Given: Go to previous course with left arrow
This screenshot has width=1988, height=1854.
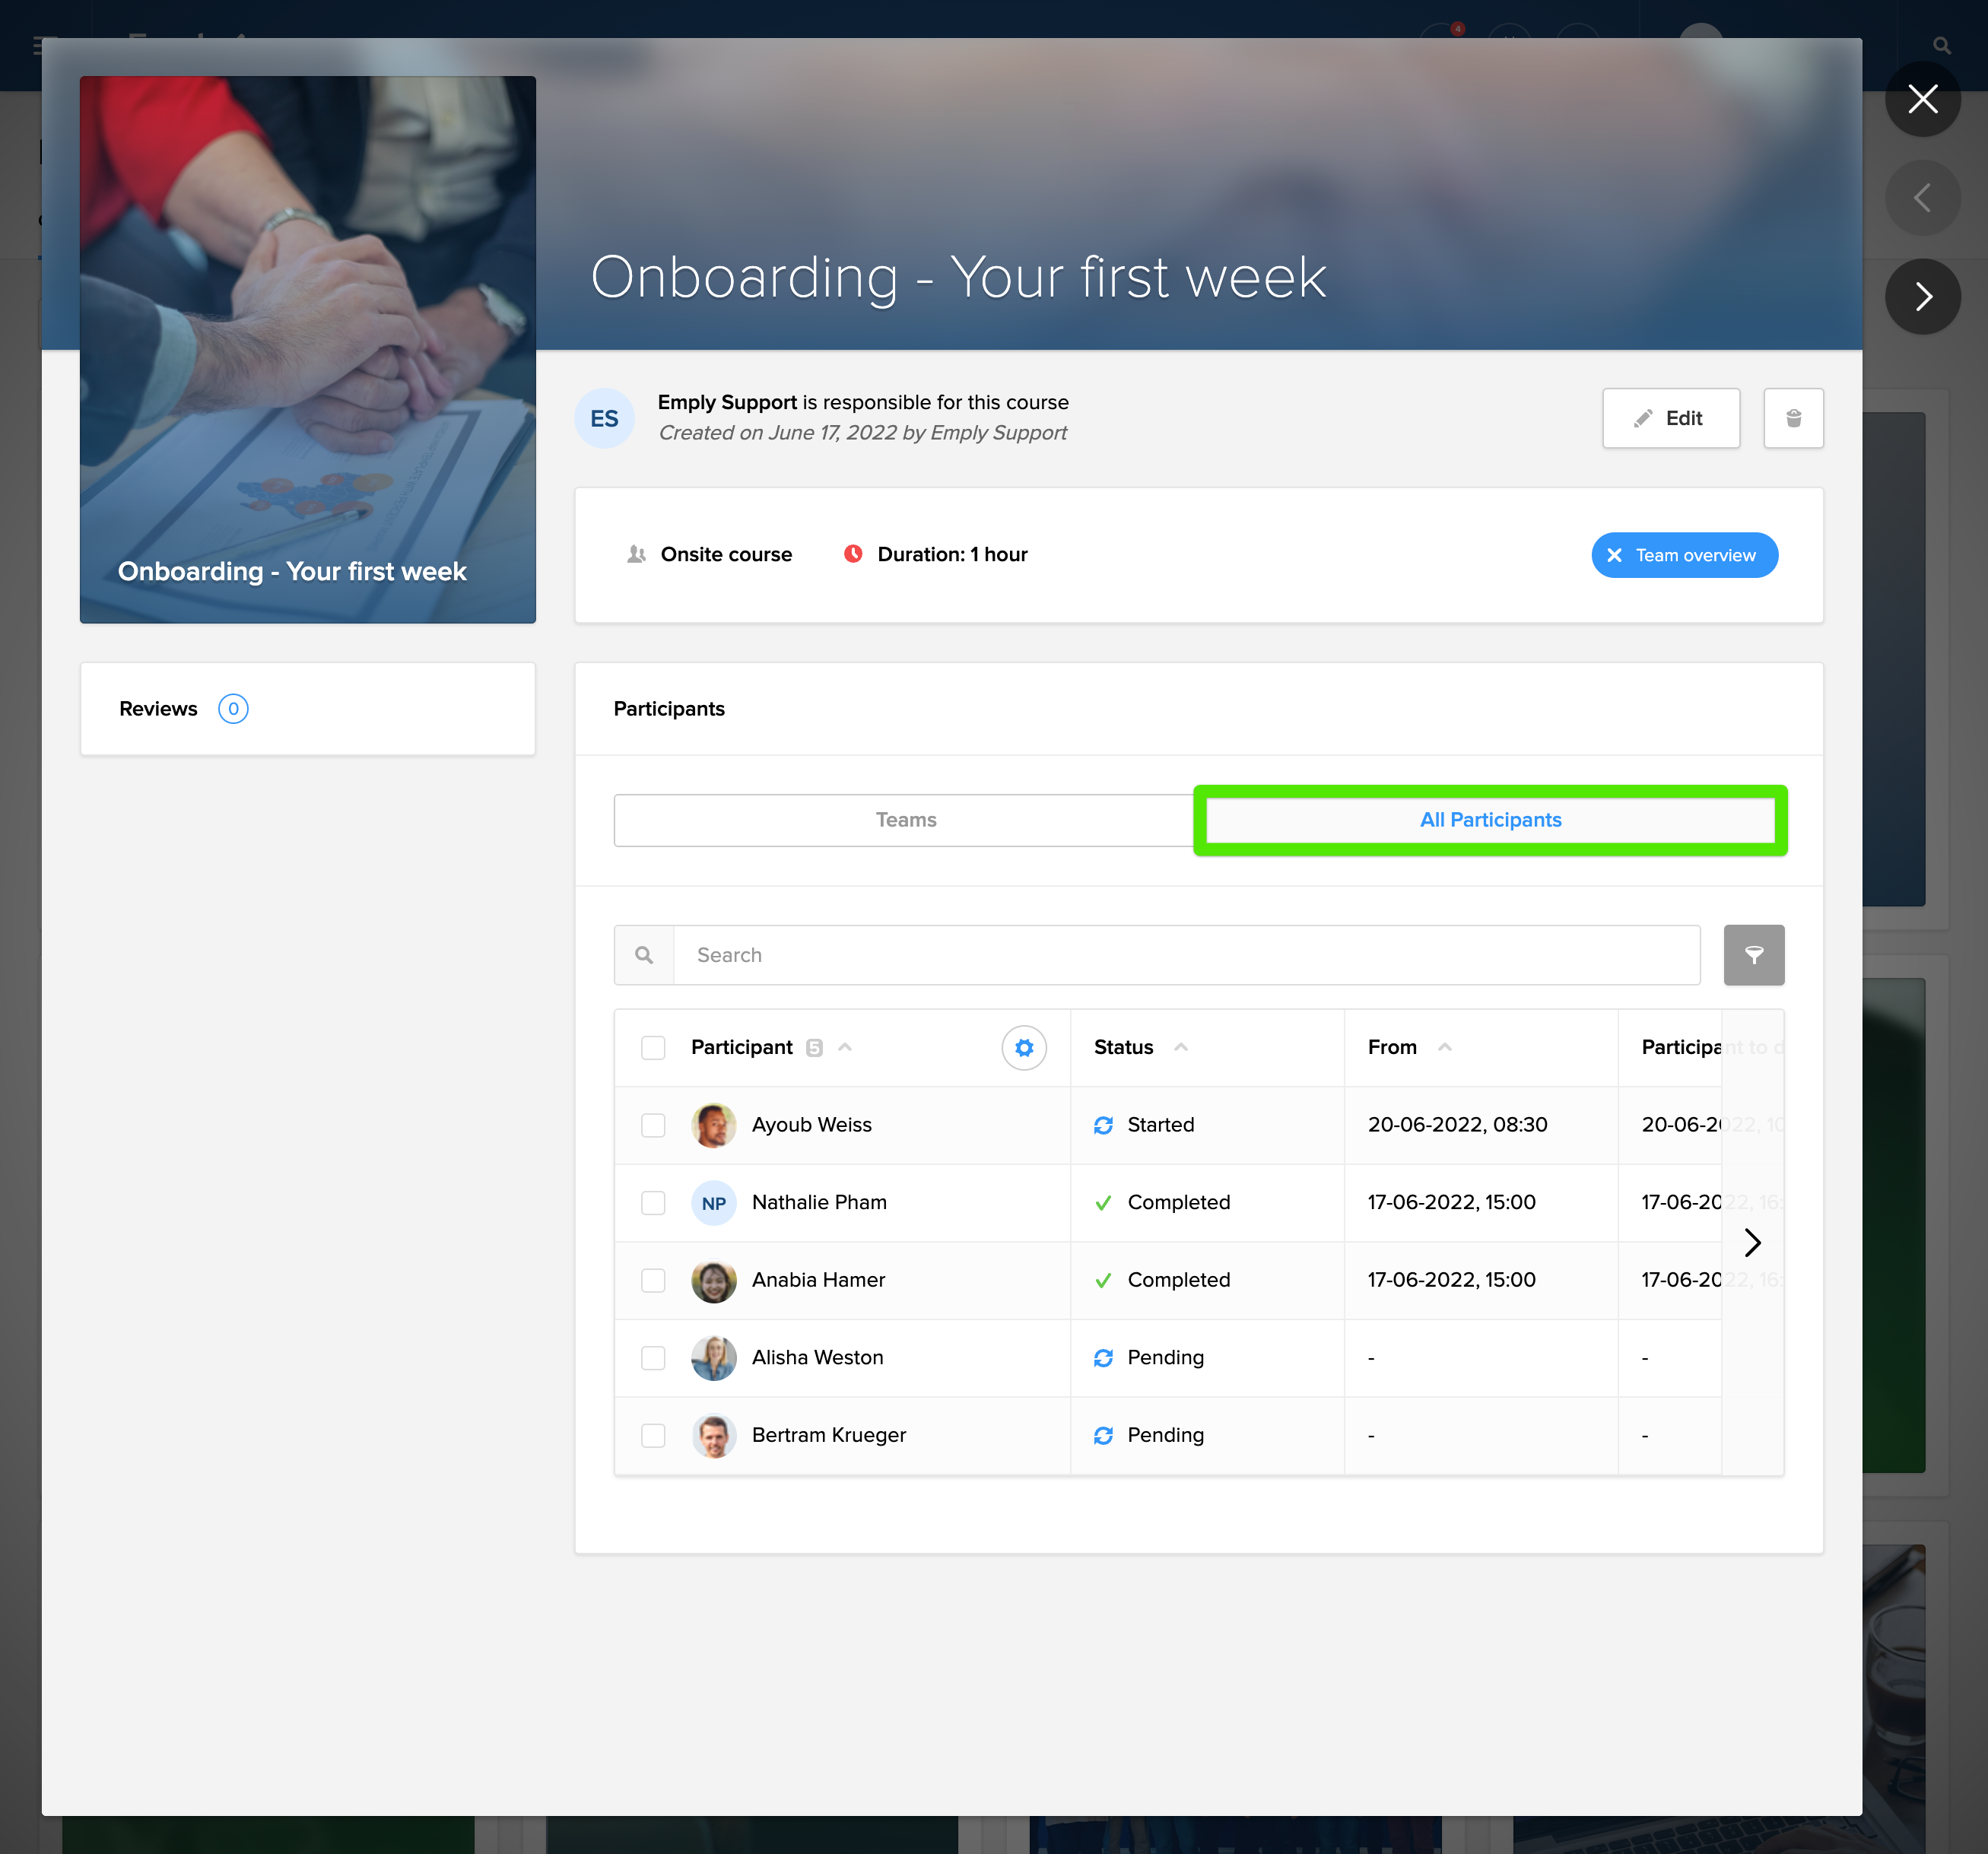Looking at the screenshot, I should point(1922,198).
